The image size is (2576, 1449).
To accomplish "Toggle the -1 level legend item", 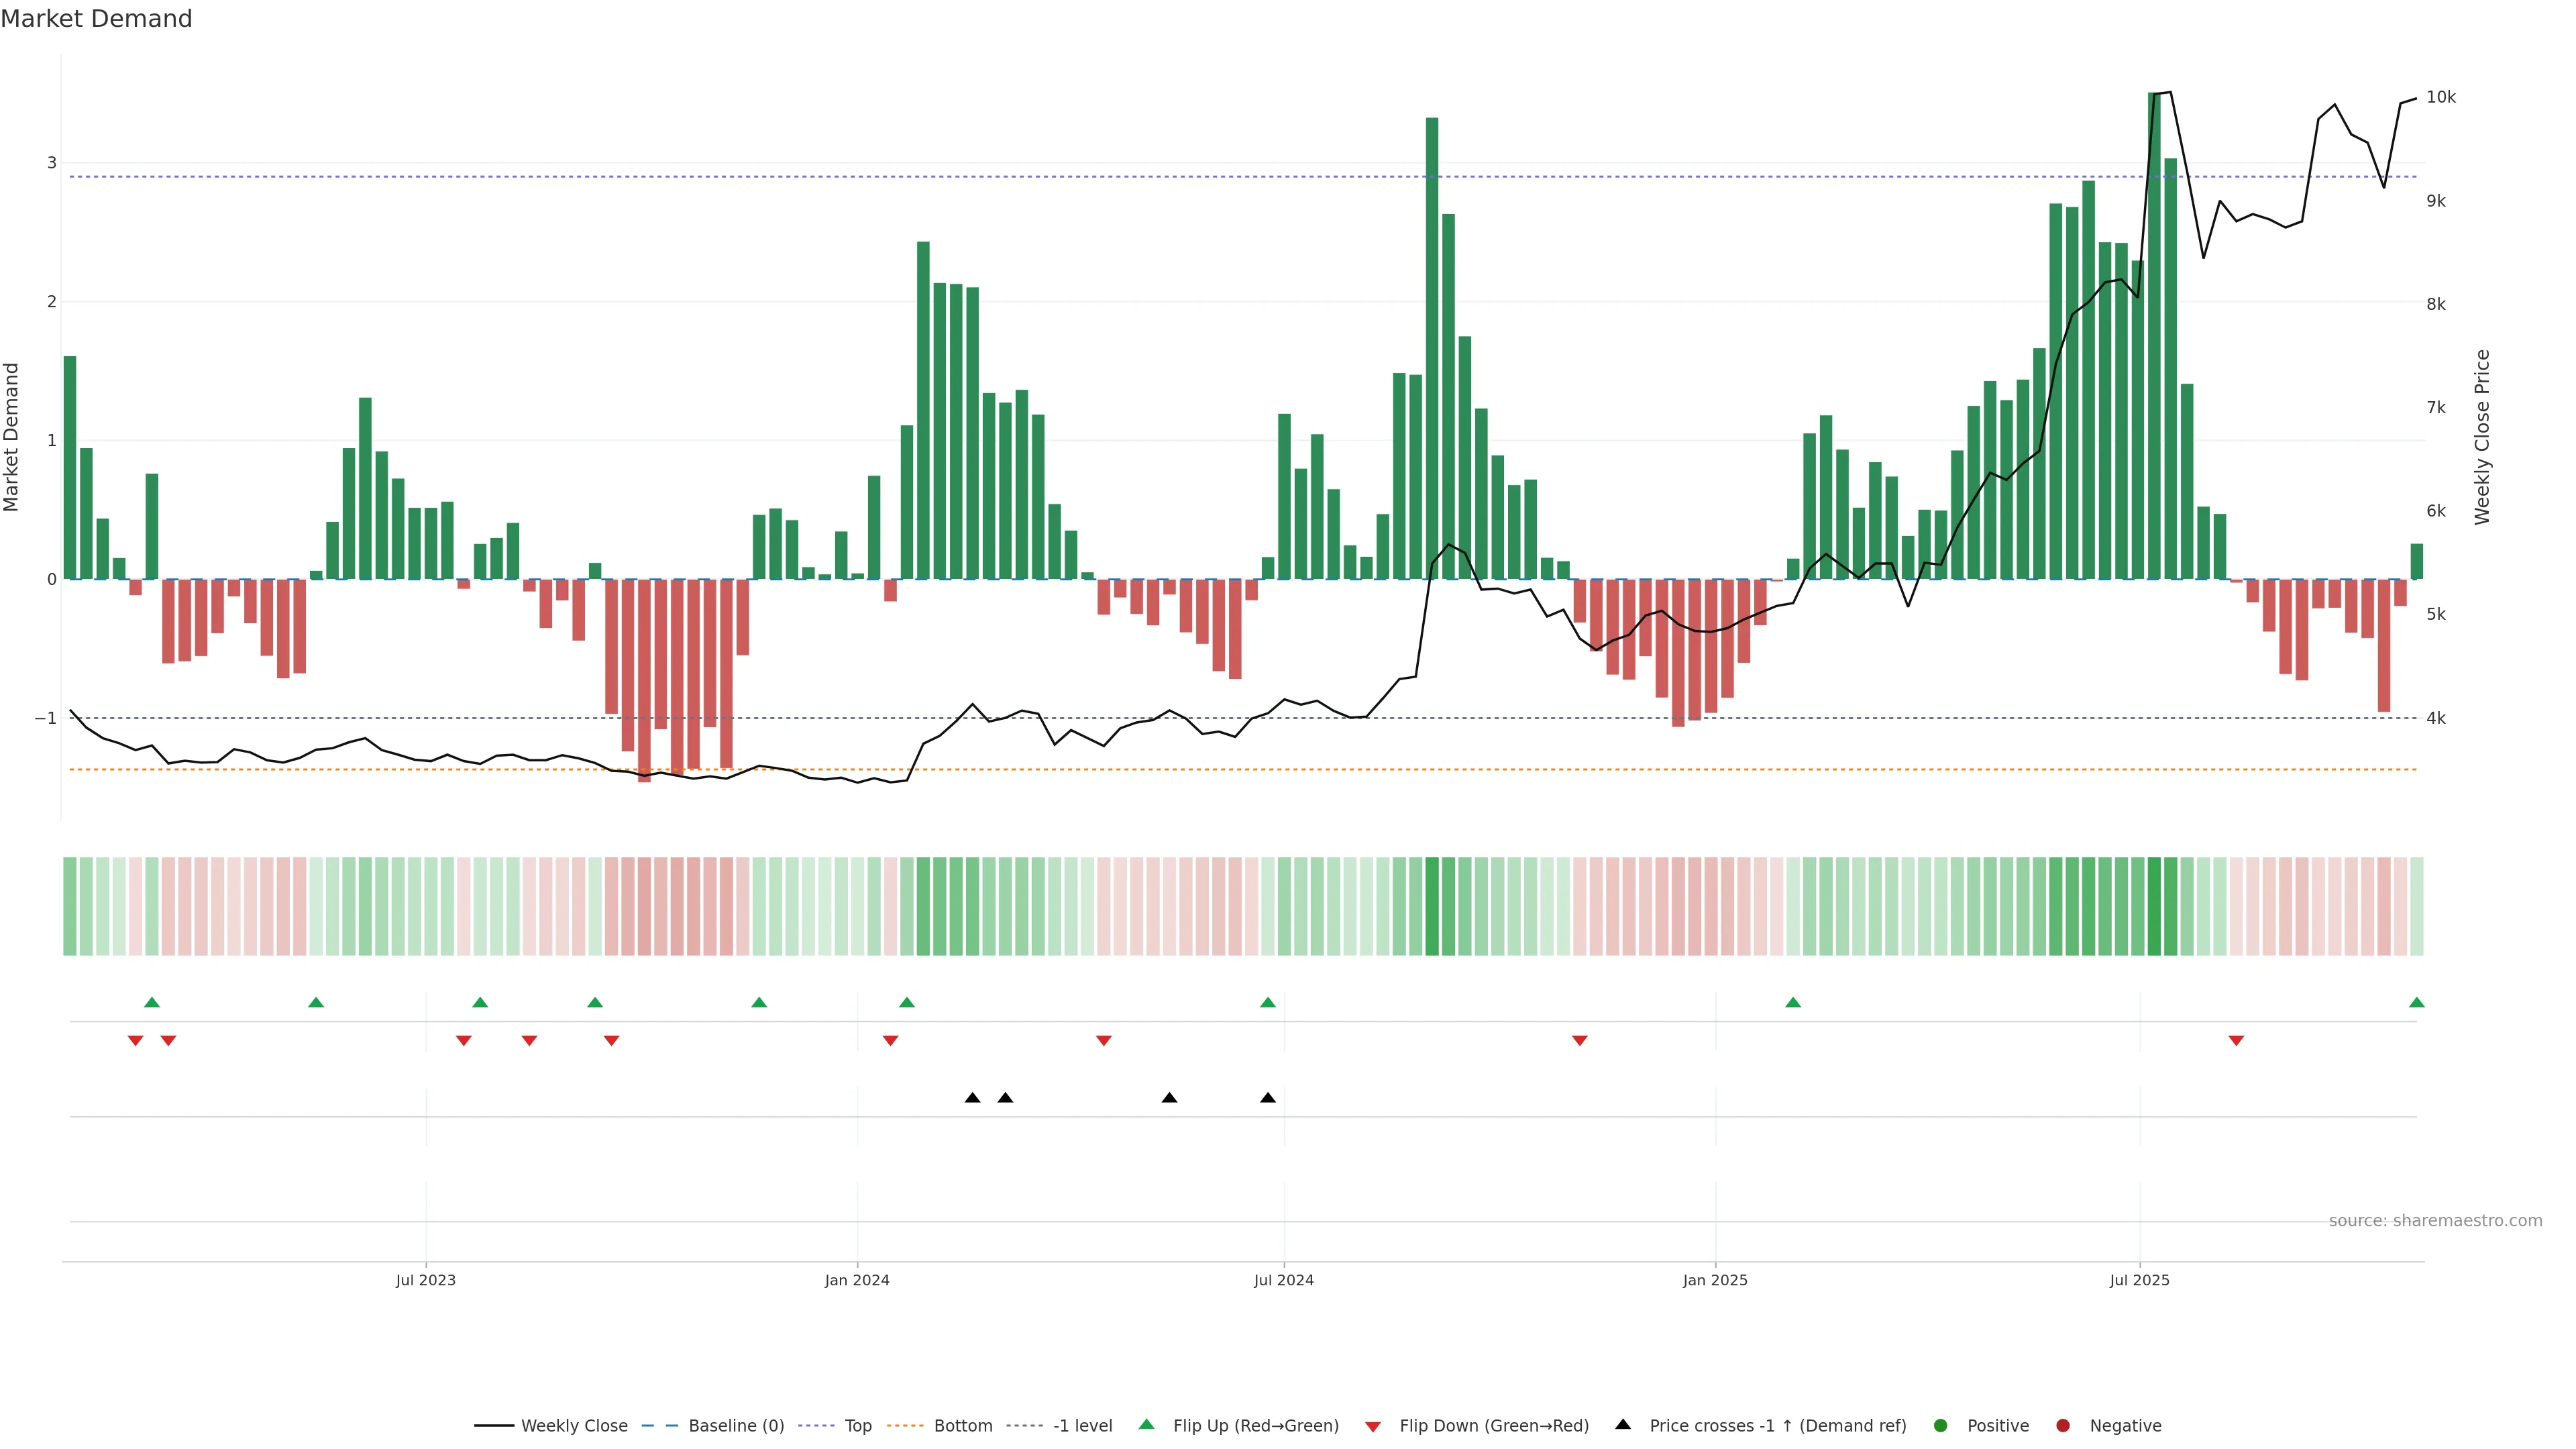I will pyautogui.click(x=1082, y=1425).
